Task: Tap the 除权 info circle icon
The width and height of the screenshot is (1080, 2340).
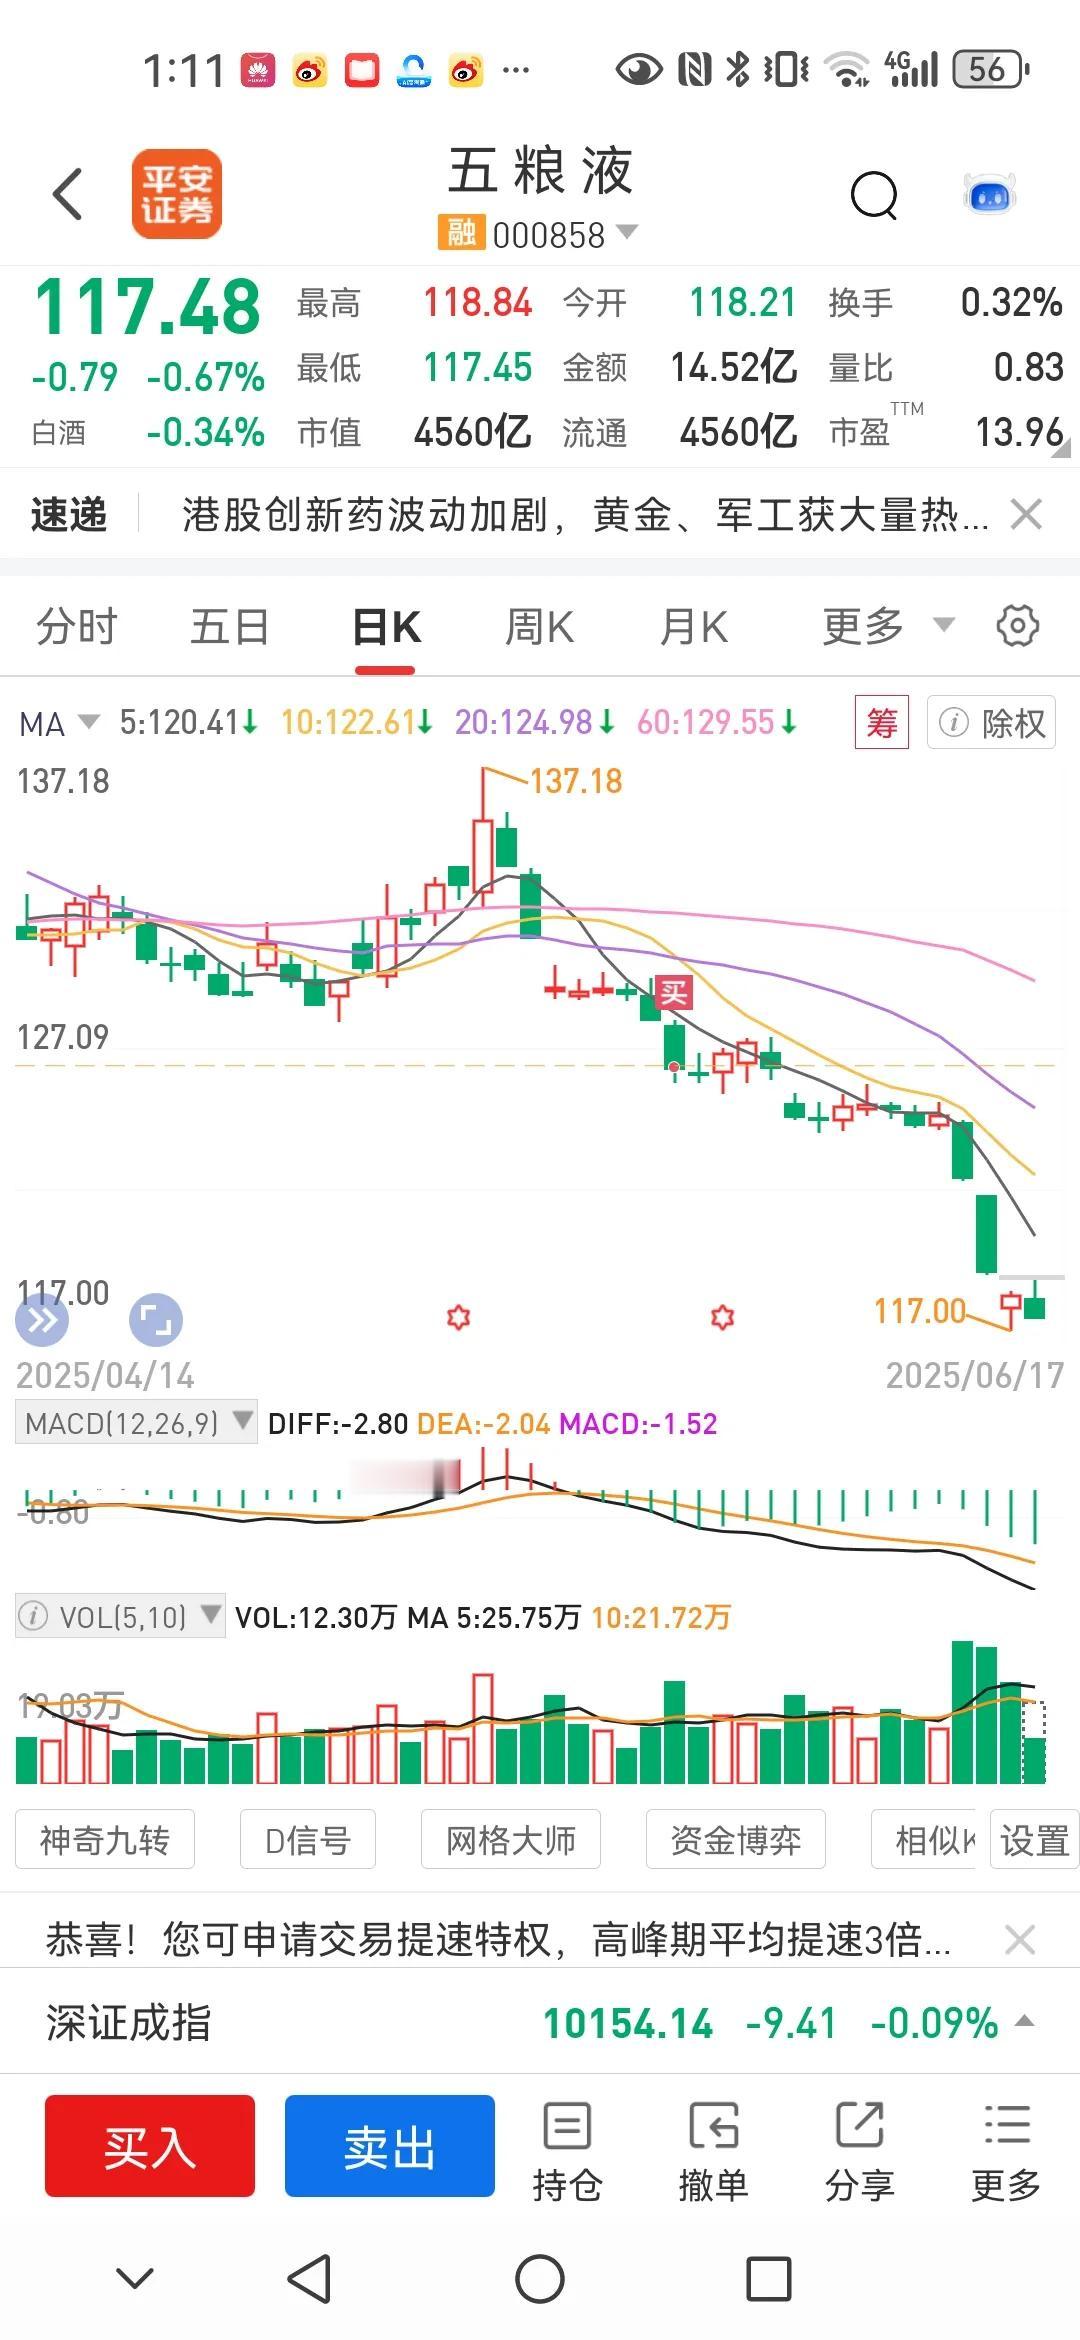Action: point(953,722)
